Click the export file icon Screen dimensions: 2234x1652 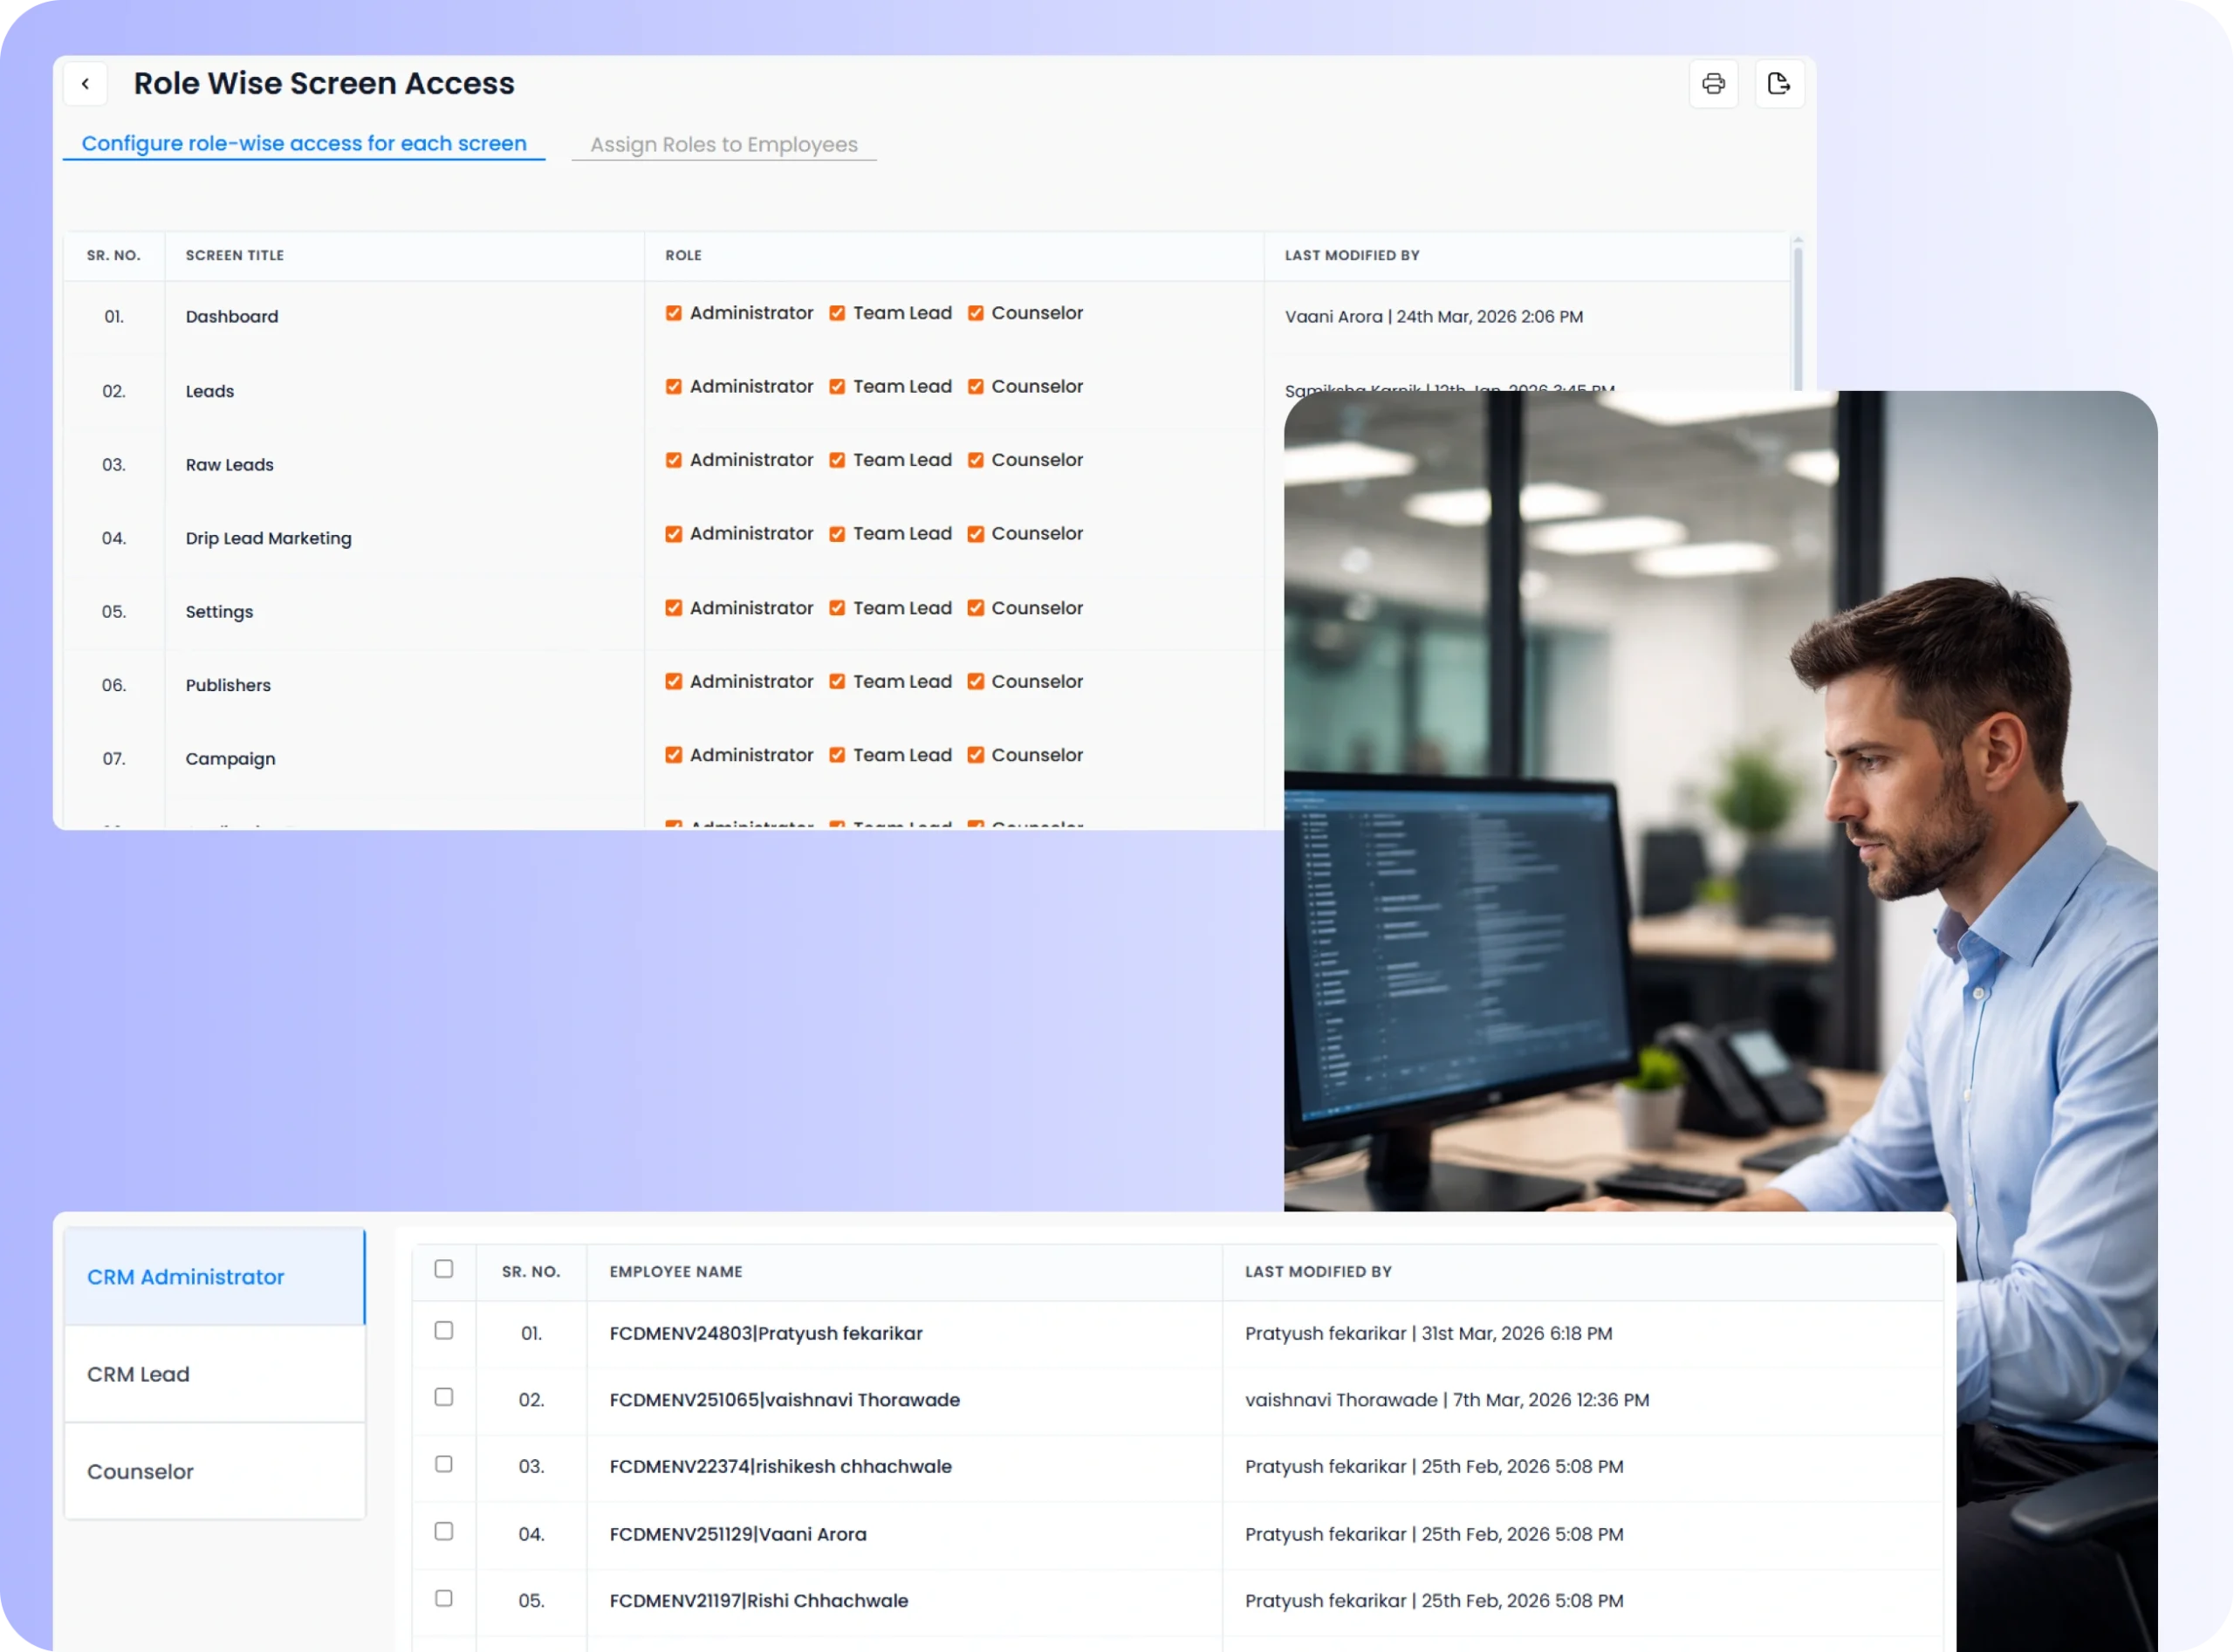click(x=1778, y=84)
